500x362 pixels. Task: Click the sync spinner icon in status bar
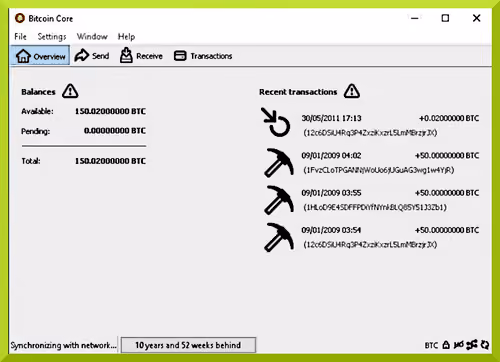[x=485, y=345]
